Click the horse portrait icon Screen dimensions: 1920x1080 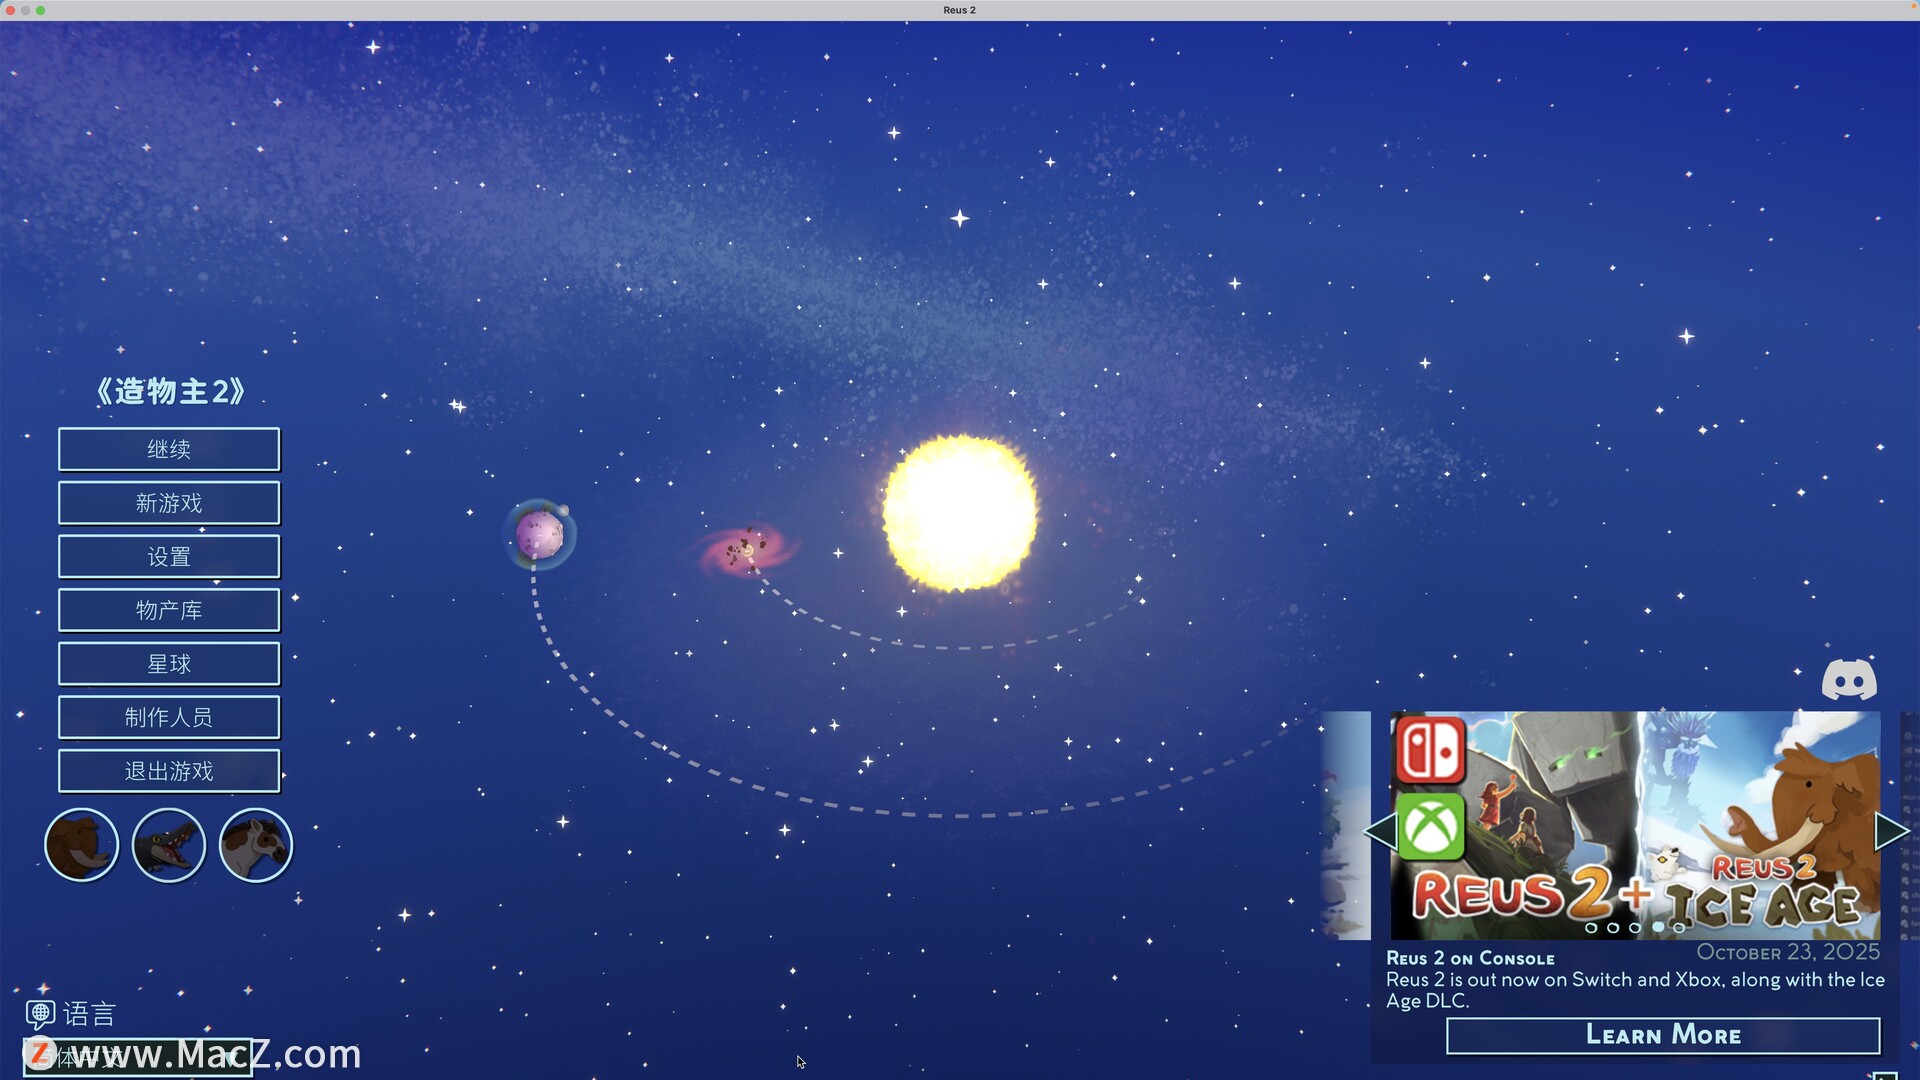[255, 845]
